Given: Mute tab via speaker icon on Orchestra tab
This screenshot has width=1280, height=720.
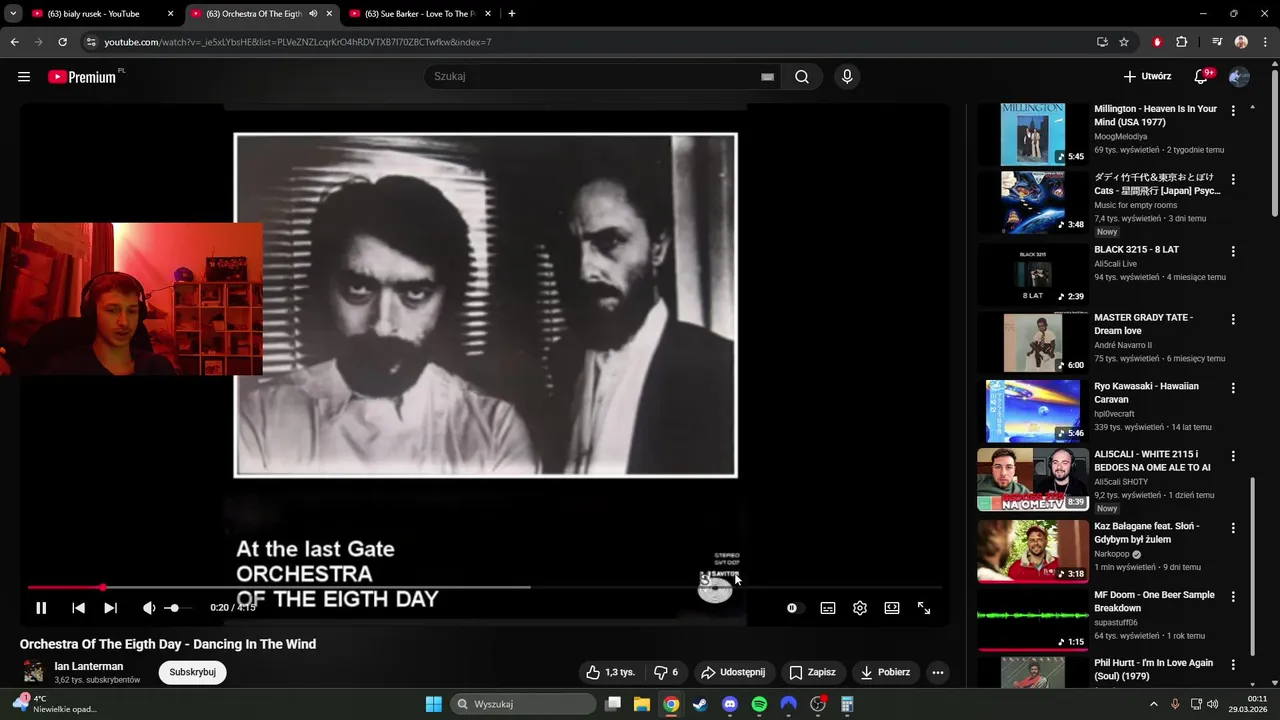Looking at the screenshot, I should click(x=313, y=14).
